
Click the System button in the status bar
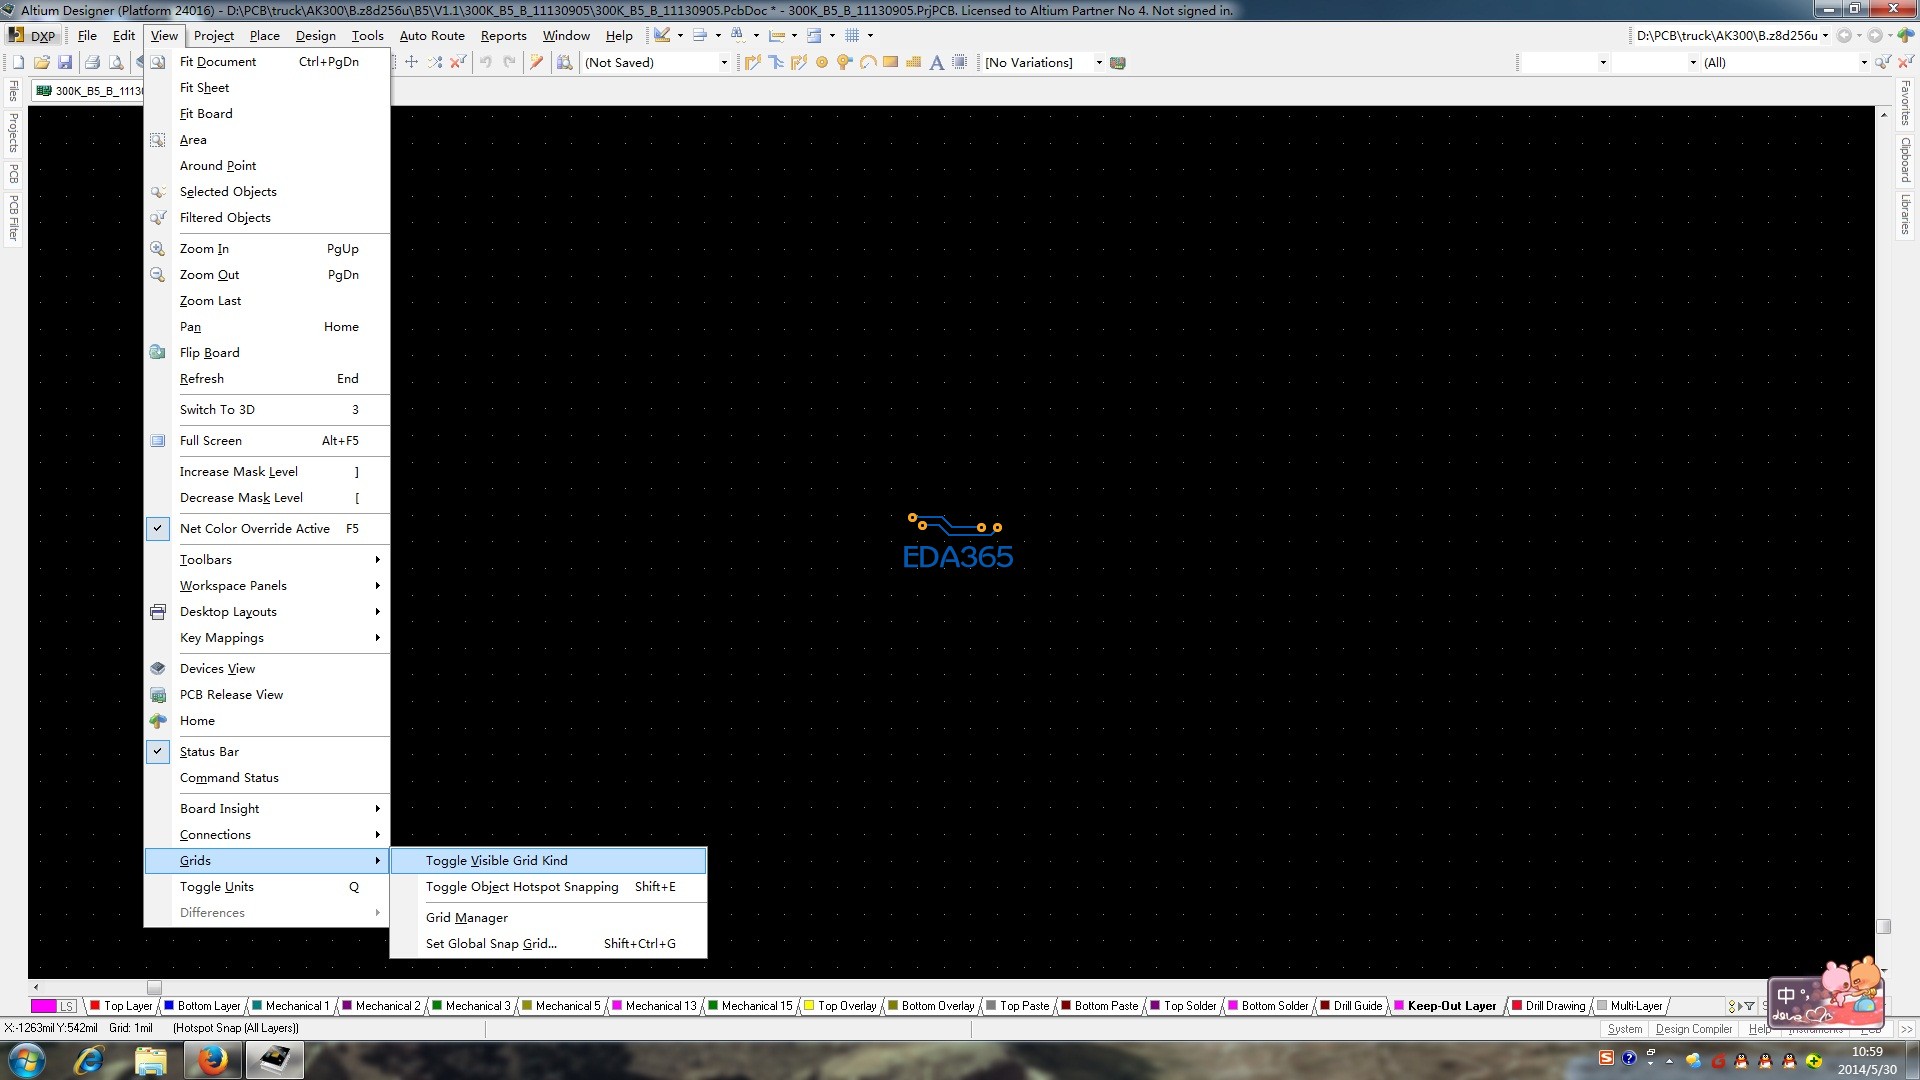click(x=1624, y=1028)
